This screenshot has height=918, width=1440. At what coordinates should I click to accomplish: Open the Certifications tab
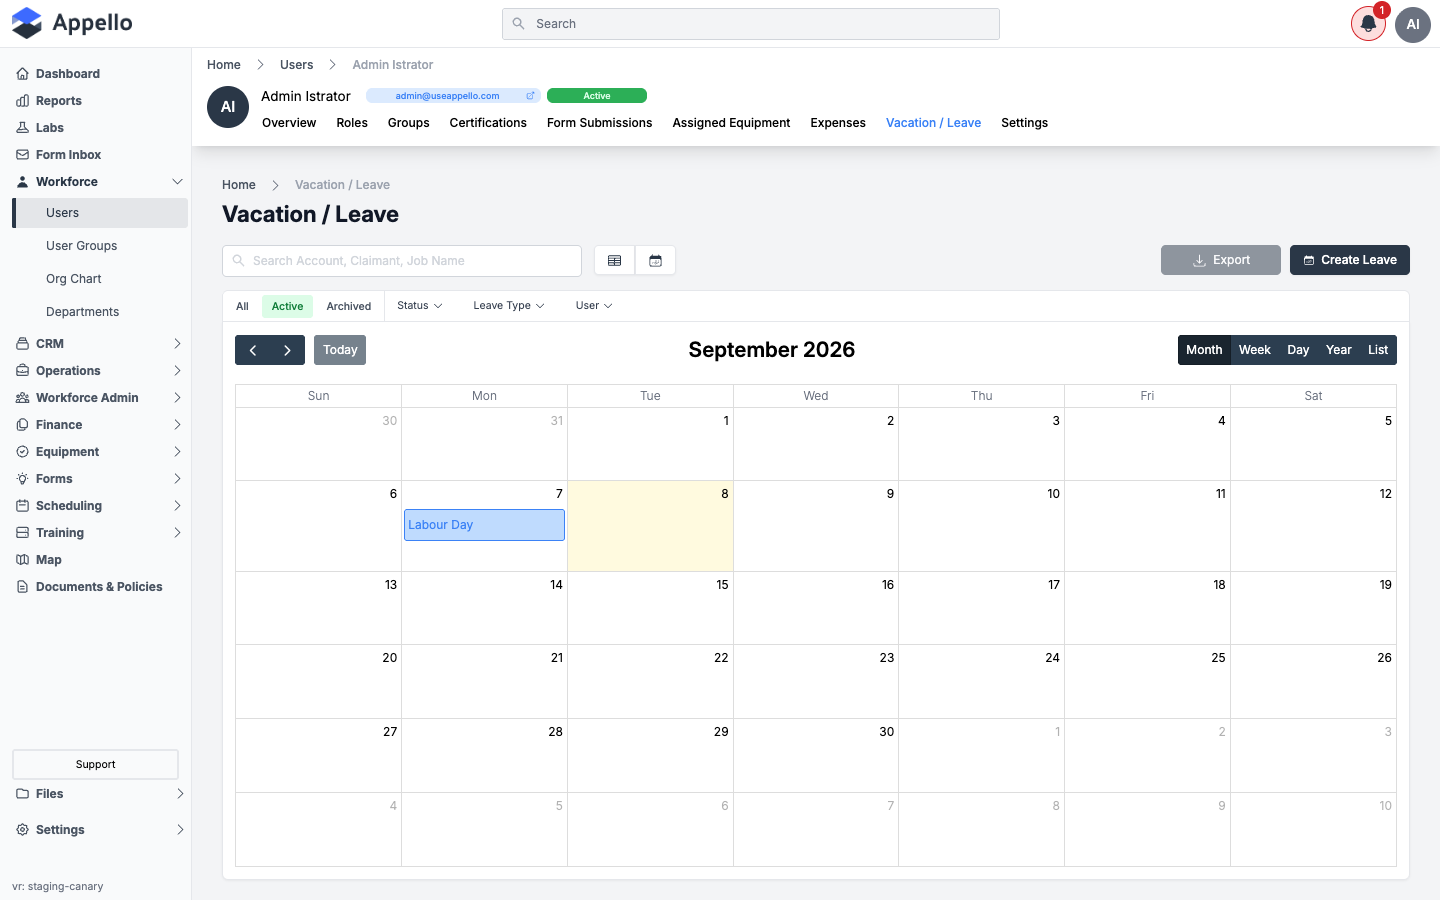(x=488, y=123)
